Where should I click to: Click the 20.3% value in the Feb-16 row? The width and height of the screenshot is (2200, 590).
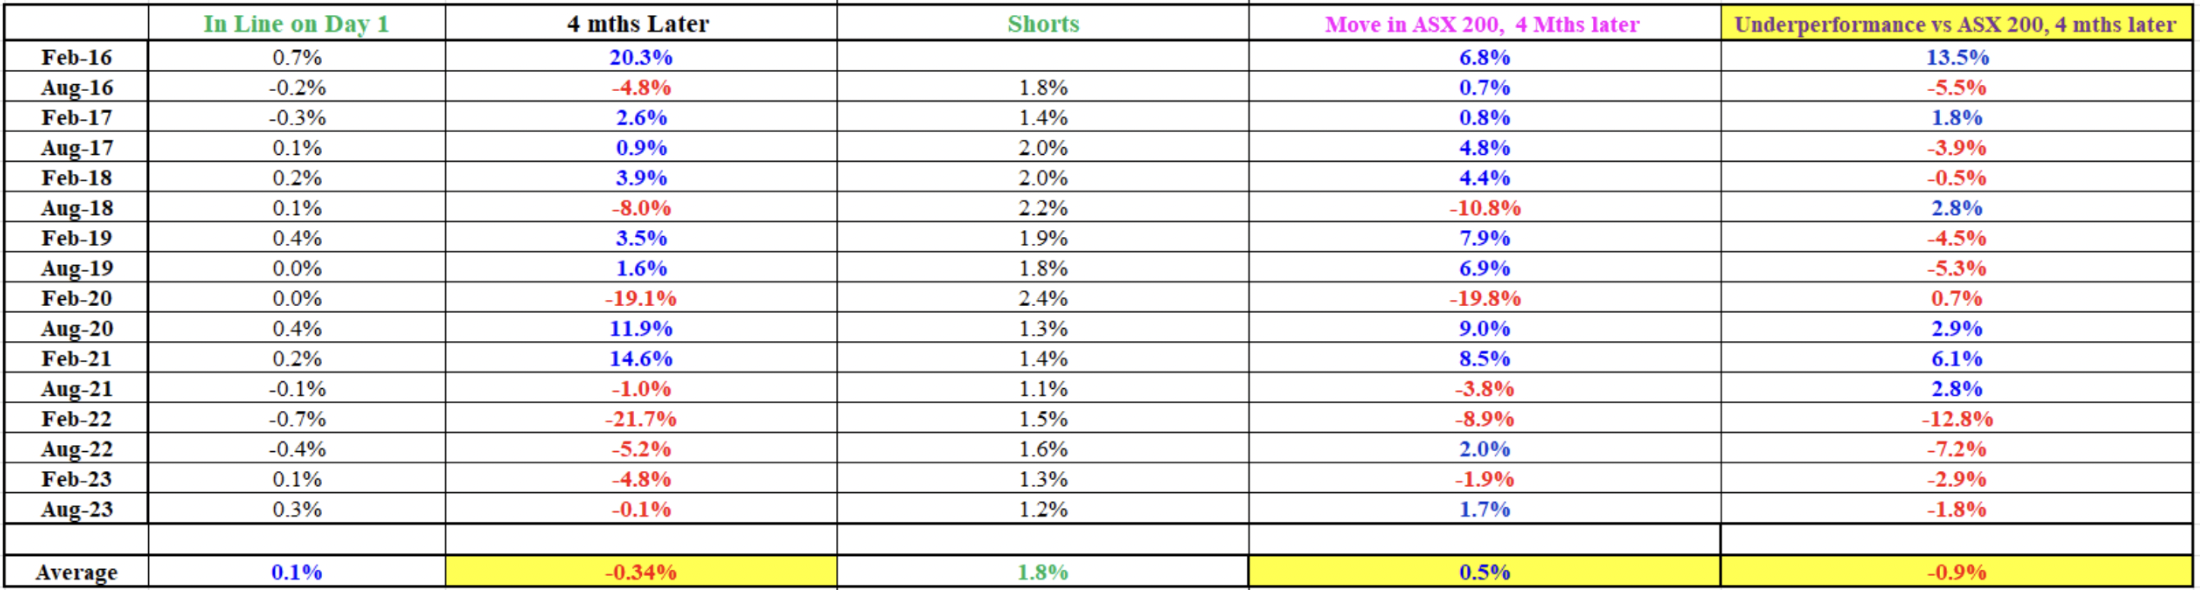point(641,57)
